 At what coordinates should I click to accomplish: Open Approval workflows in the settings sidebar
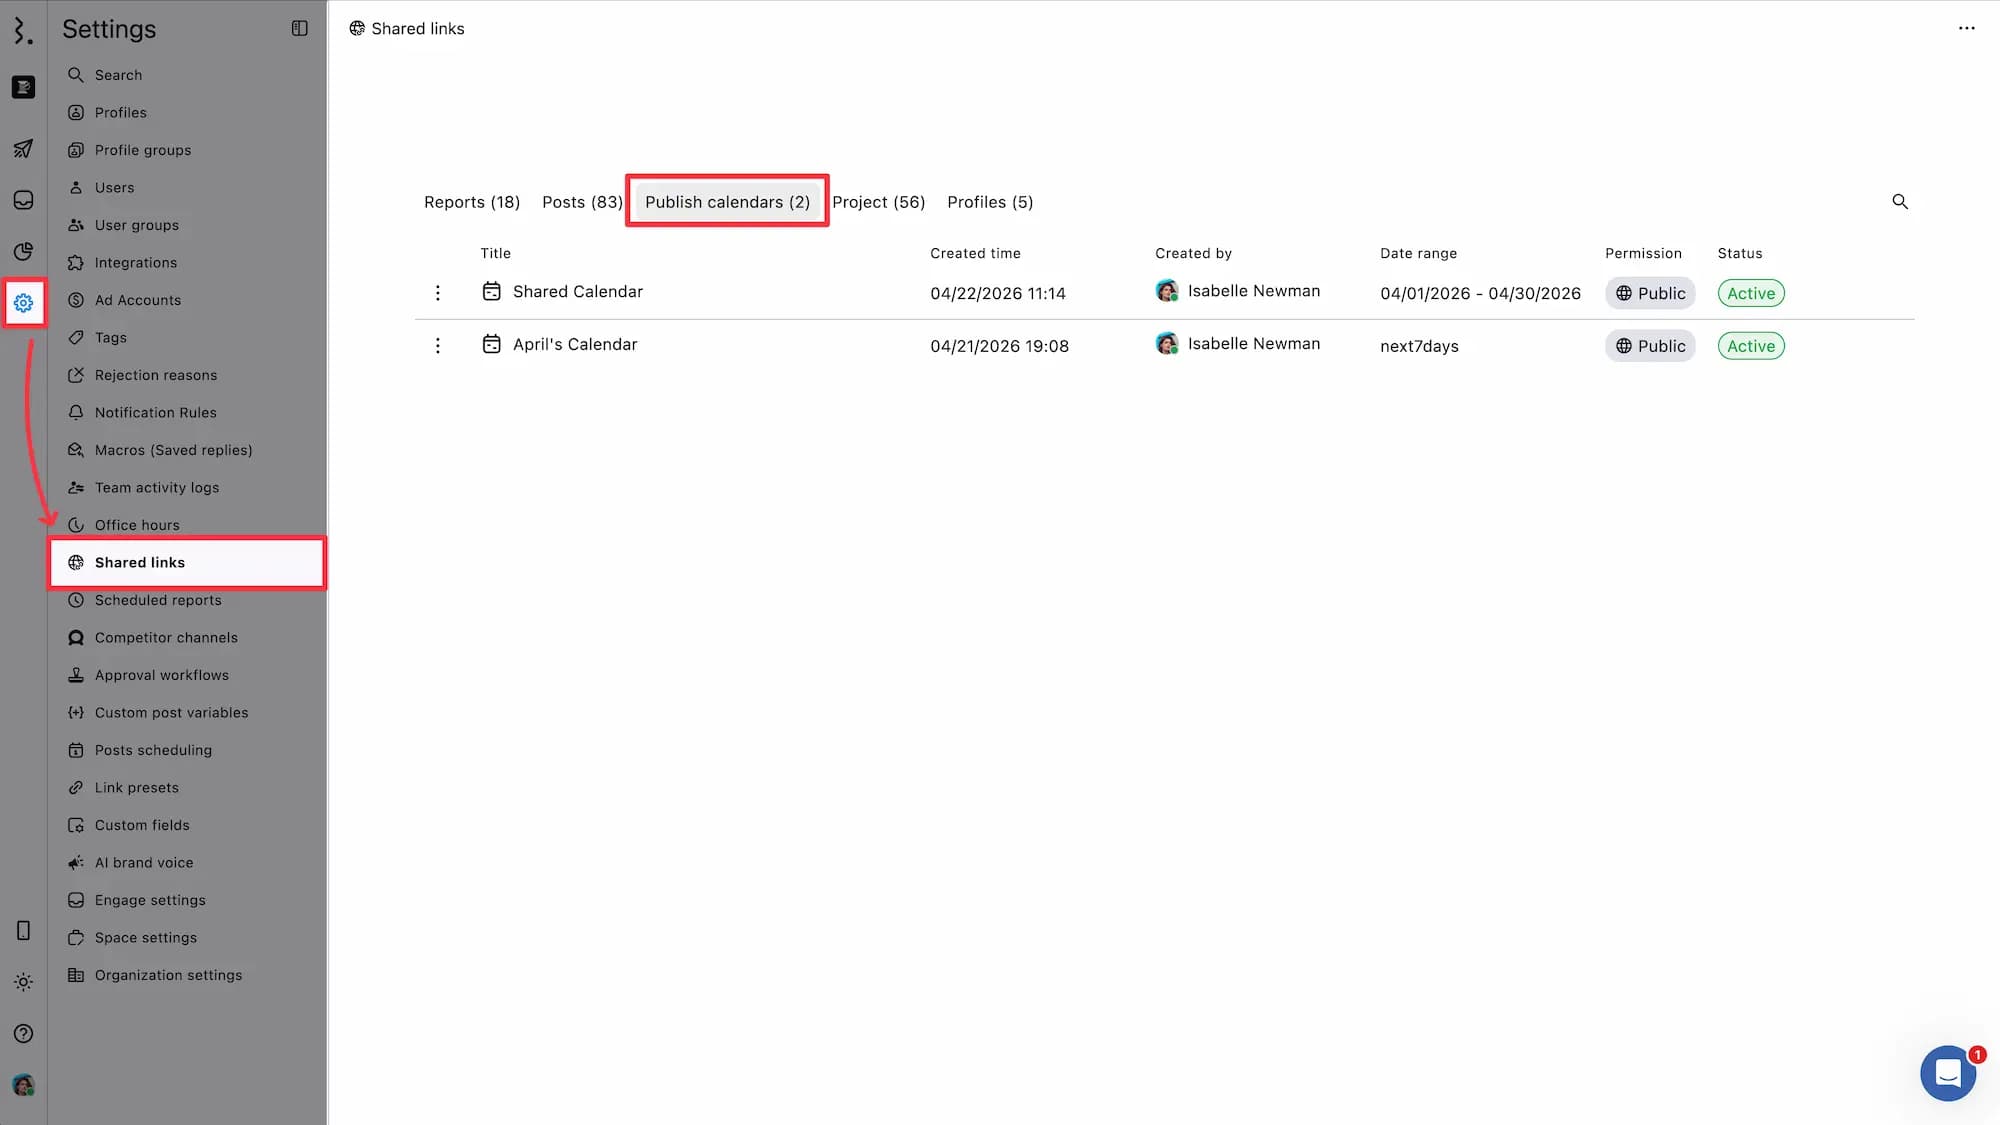click(x=161, y=674)
